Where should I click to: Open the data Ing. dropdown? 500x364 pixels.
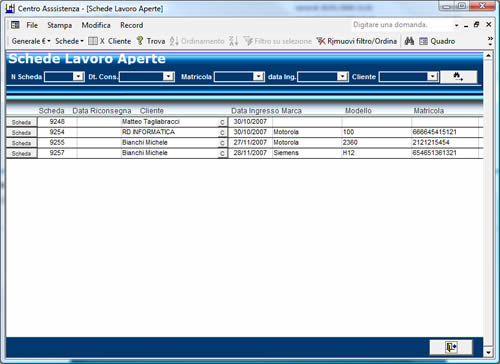[x=342, y=77]
